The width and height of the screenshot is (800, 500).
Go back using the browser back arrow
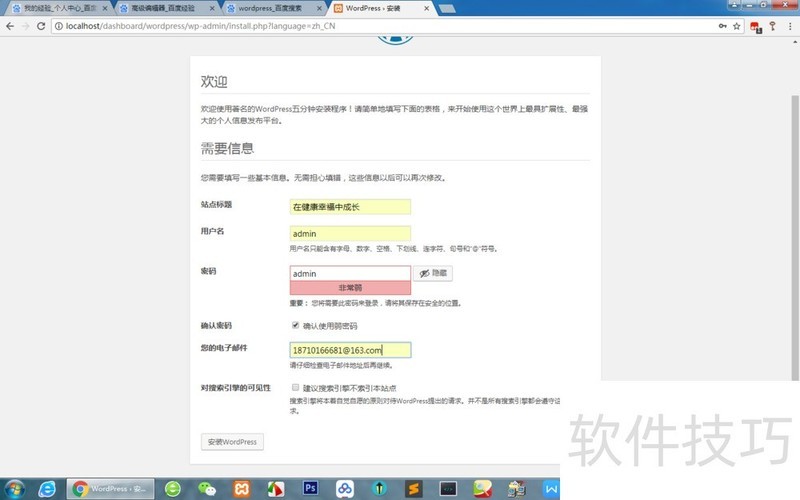[x=10, y=26]
